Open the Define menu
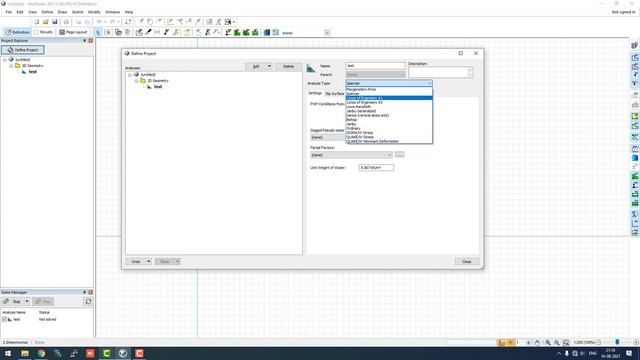 tap(47, 12)
